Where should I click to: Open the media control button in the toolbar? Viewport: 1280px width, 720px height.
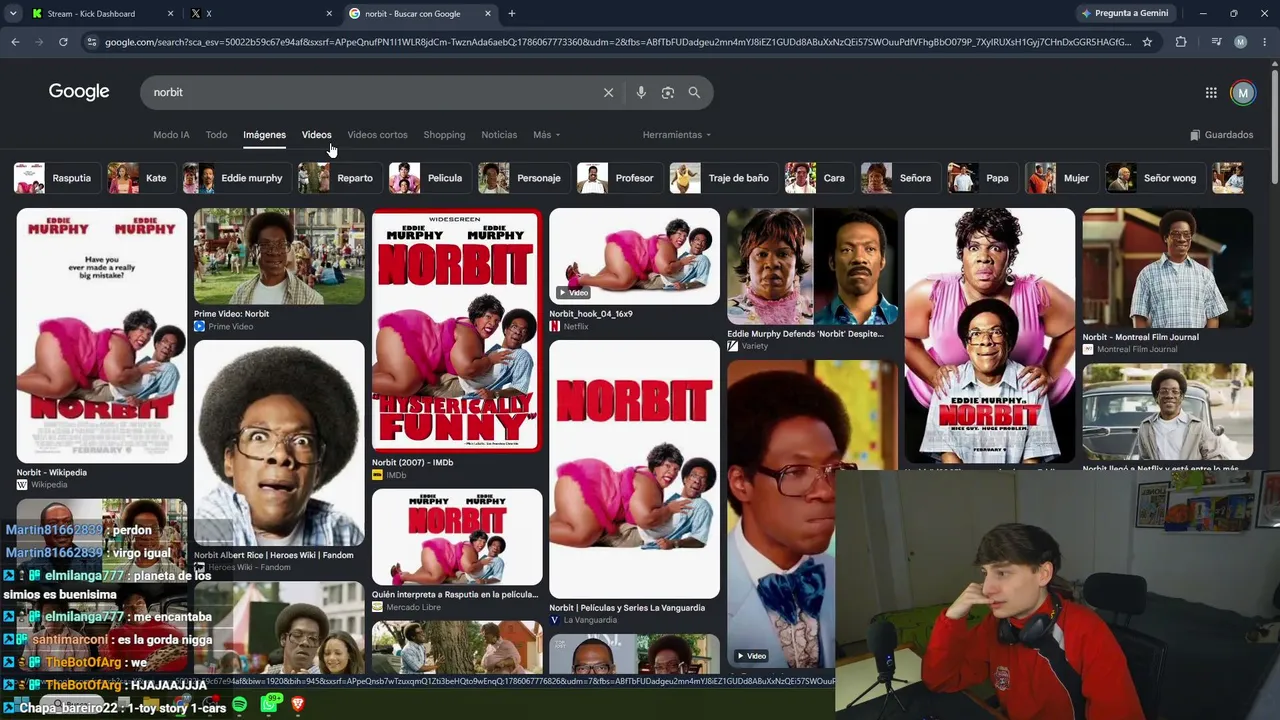pos(1216,42)
